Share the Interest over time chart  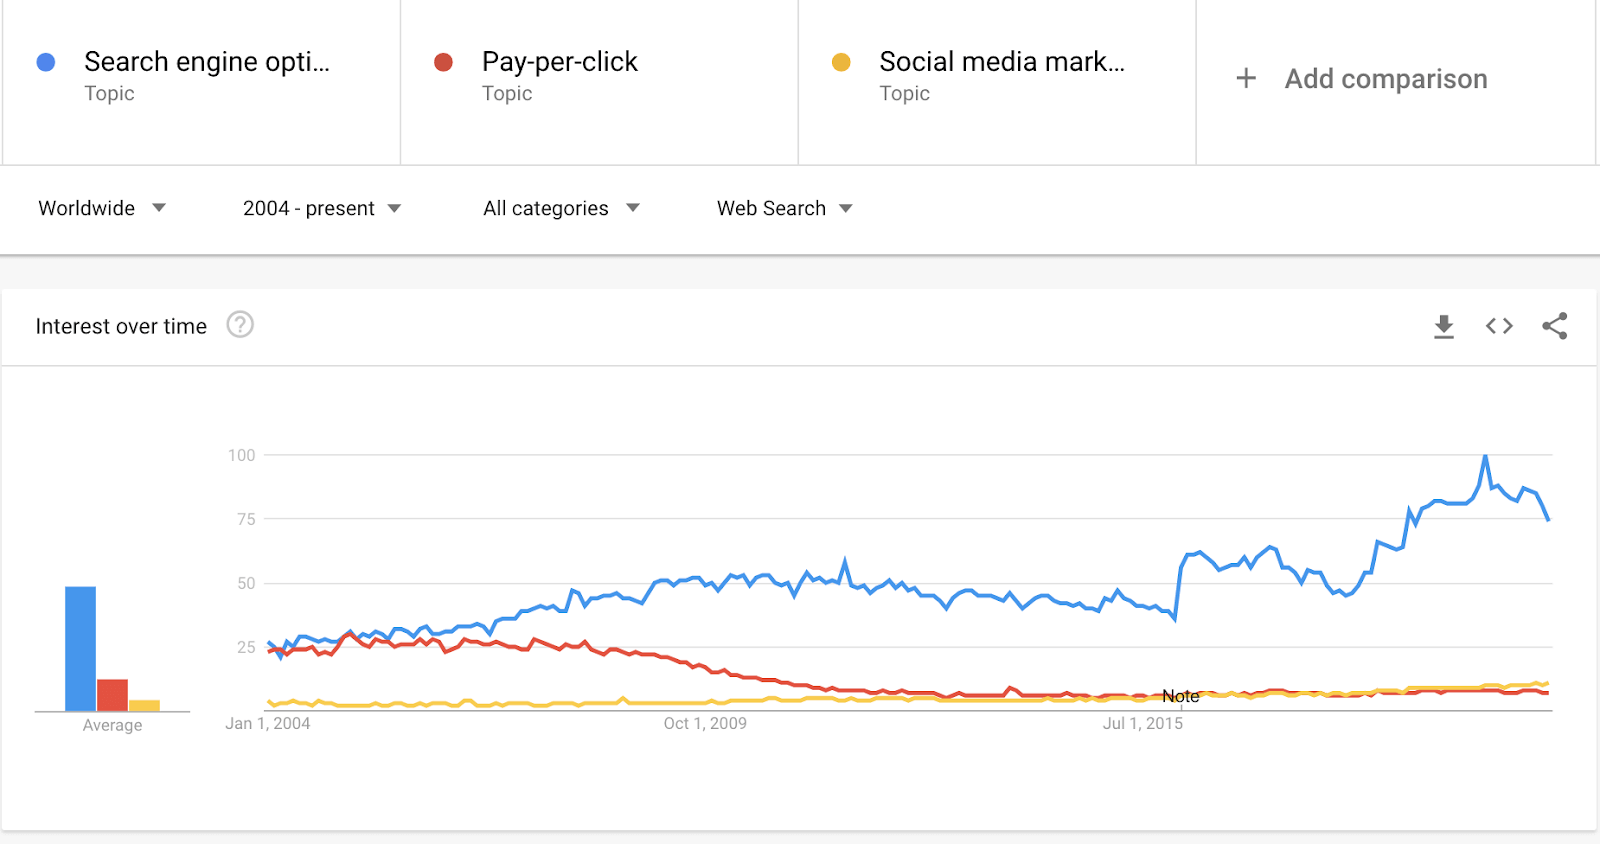[x=1554, y=326]
